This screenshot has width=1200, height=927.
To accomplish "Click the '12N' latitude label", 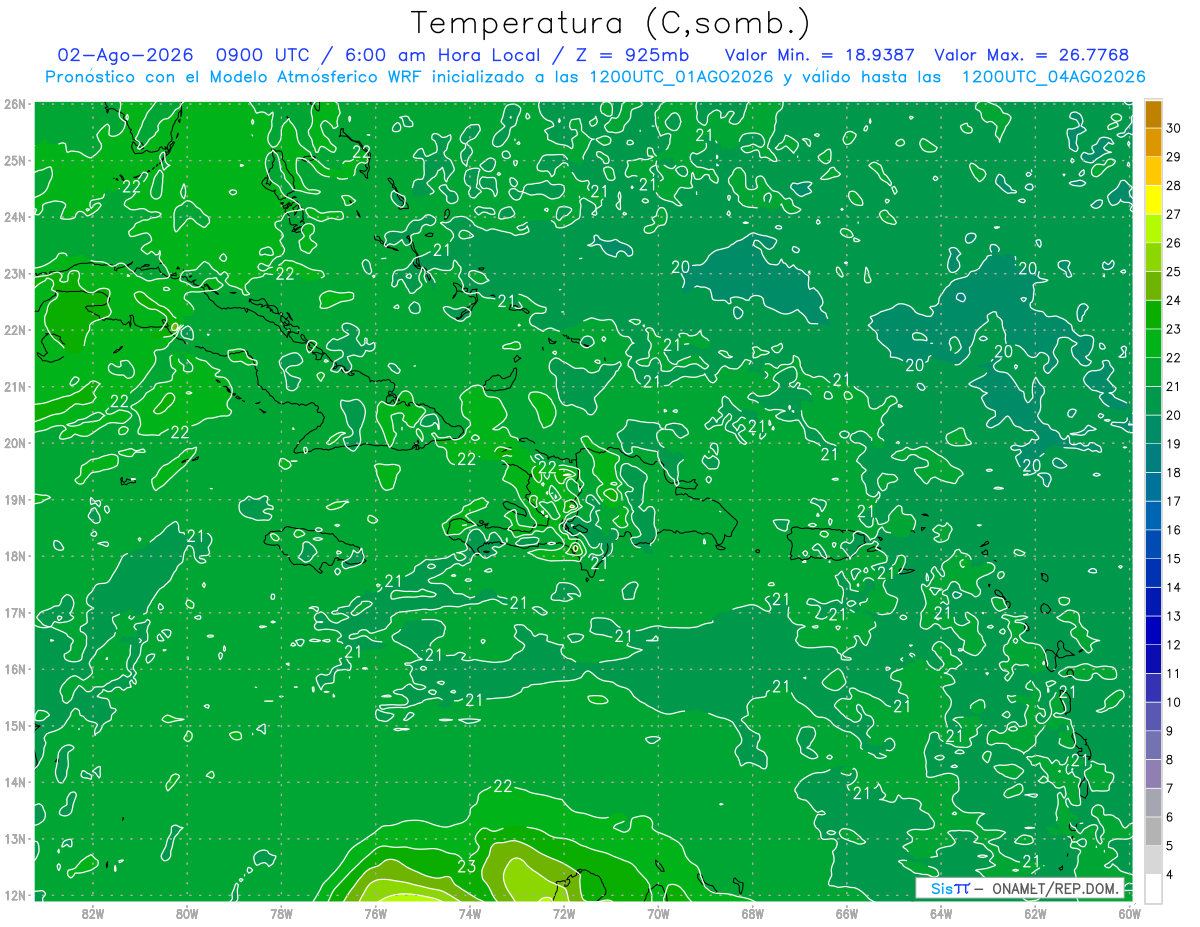I will 15,895.
